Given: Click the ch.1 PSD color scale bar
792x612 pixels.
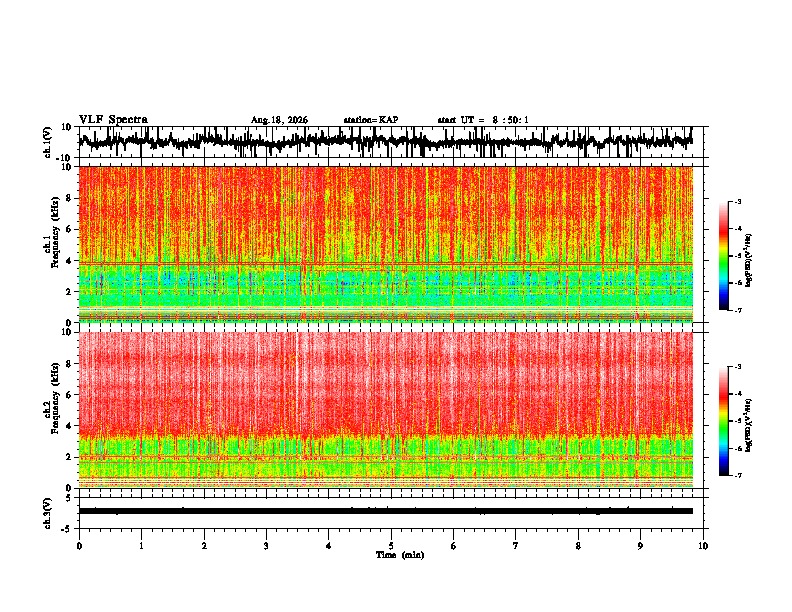Looking at the screenshot, I should click(x=723, y=256).
